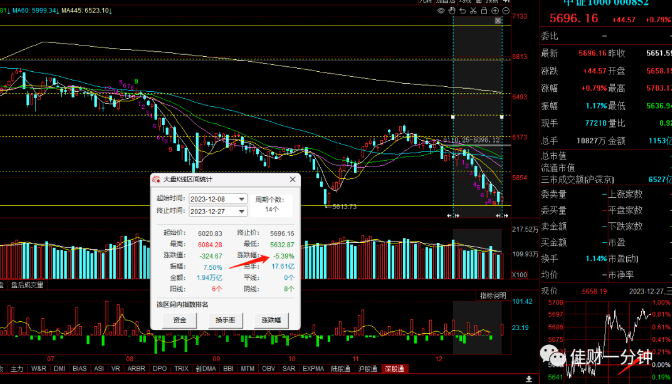672x384 pixels.
Task: Close the shaded range selection with X
Action: click(x=498, y=21)
